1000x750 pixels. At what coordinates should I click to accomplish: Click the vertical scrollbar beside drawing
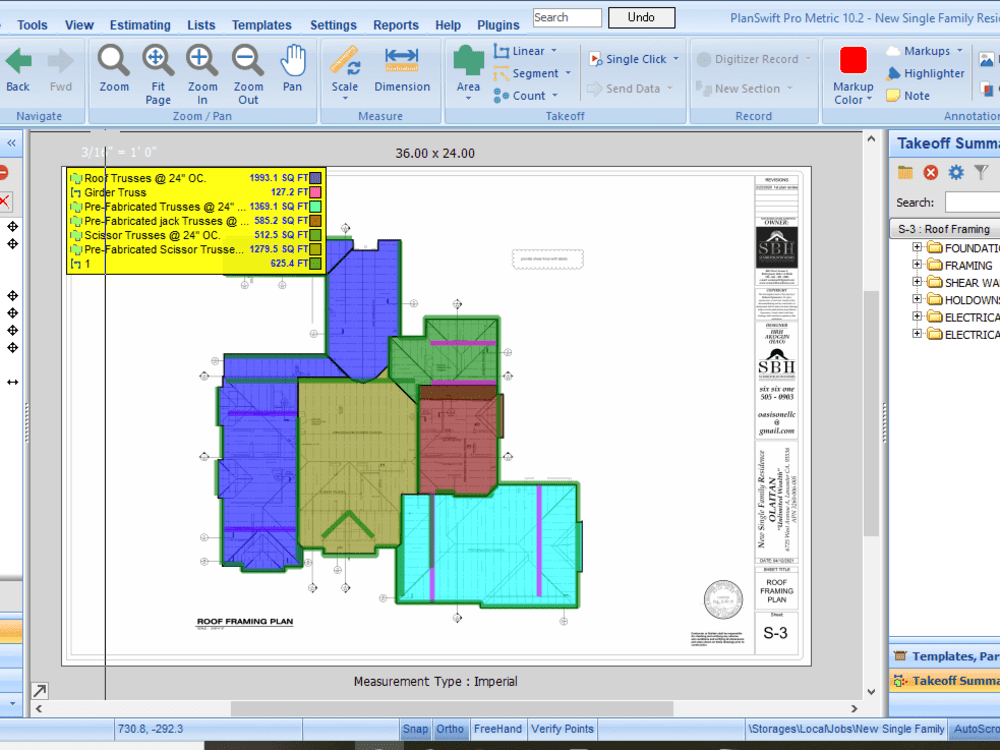[x=871, y=414]
